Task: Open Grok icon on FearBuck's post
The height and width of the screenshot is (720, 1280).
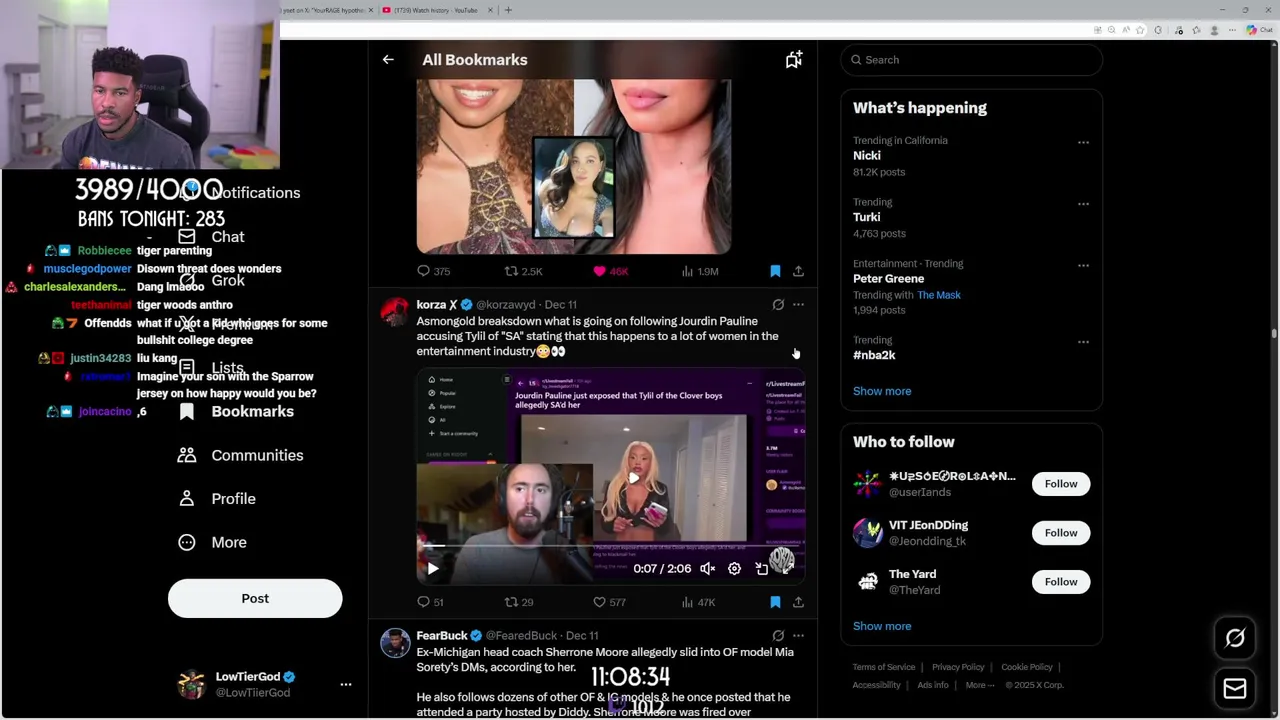Action: pos(778,635)
